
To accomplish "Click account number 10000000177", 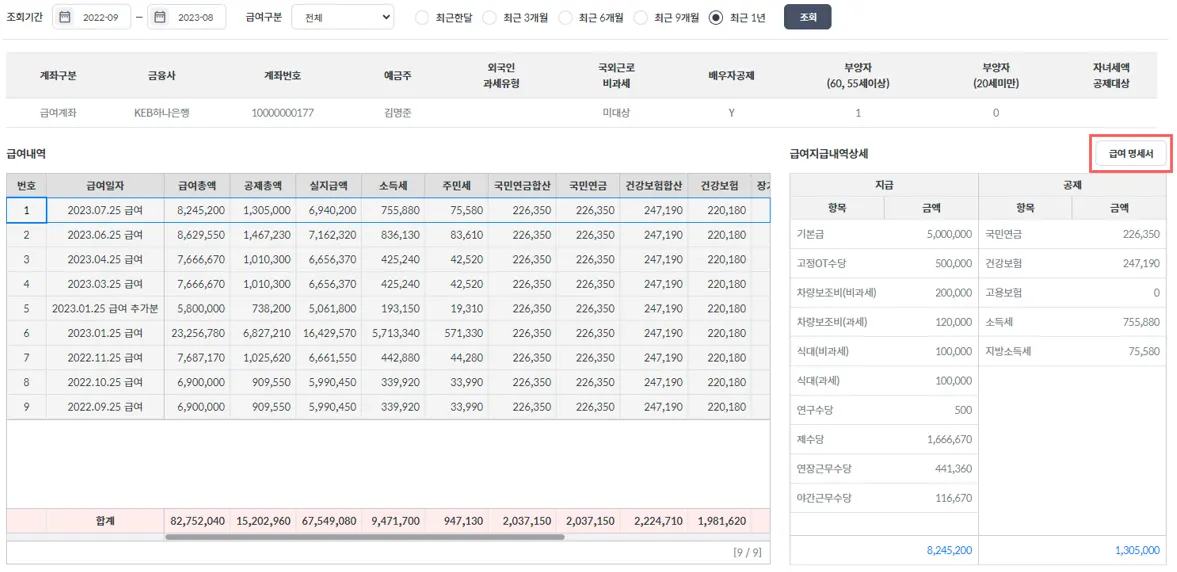I will pyautogui.click(x=283, y=113).
